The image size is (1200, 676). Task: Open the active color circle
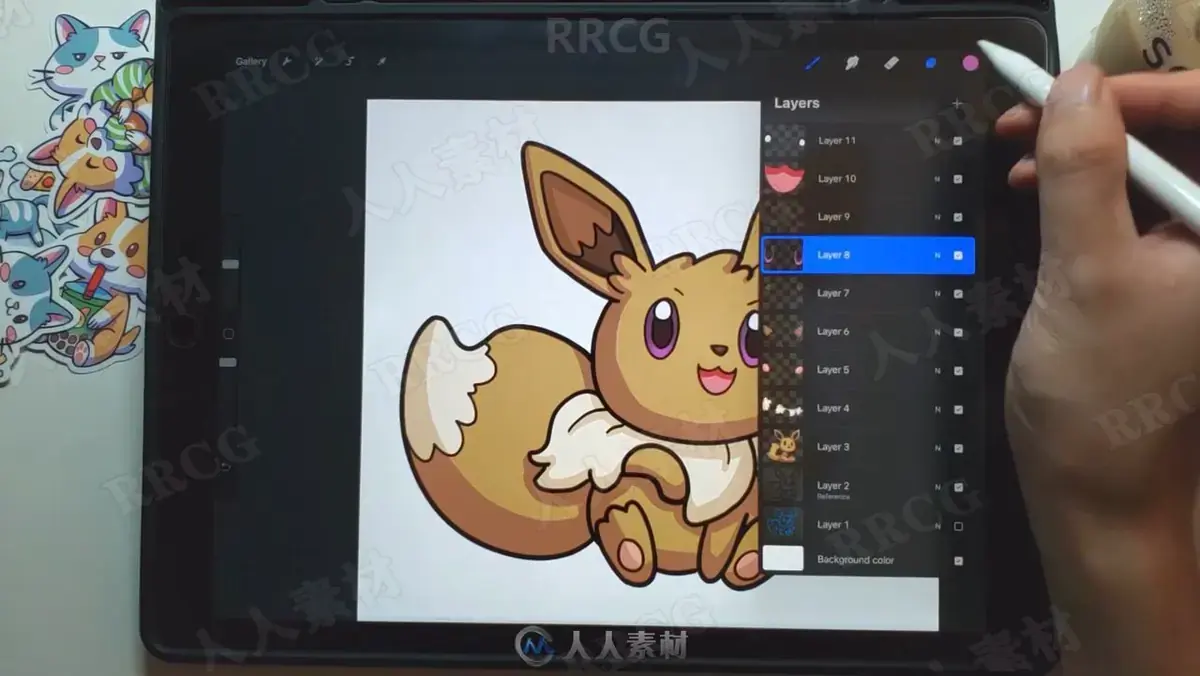(x=970, y=63)
